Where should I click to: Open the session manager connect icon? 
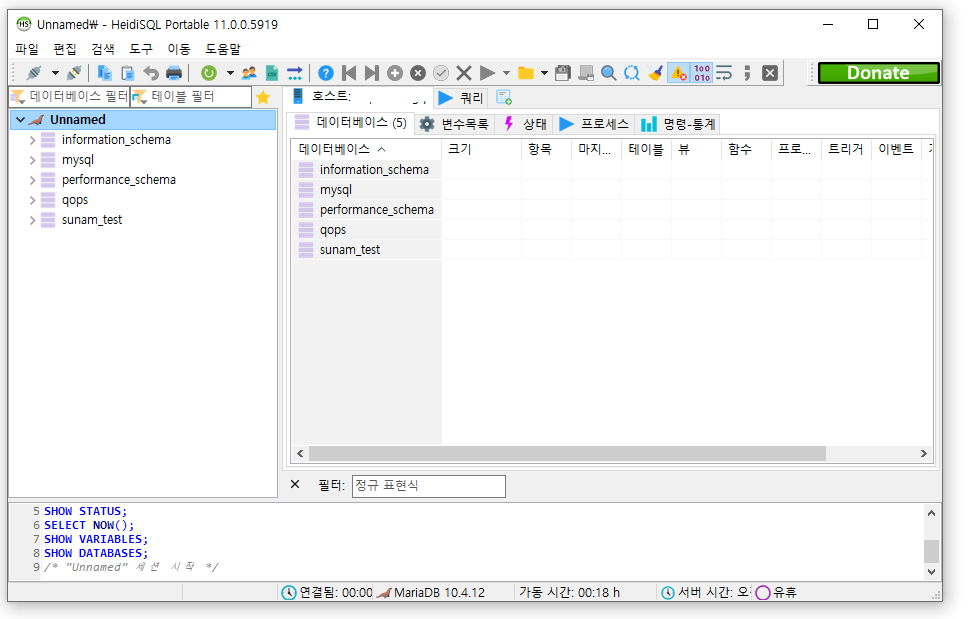tap(34, 73)
